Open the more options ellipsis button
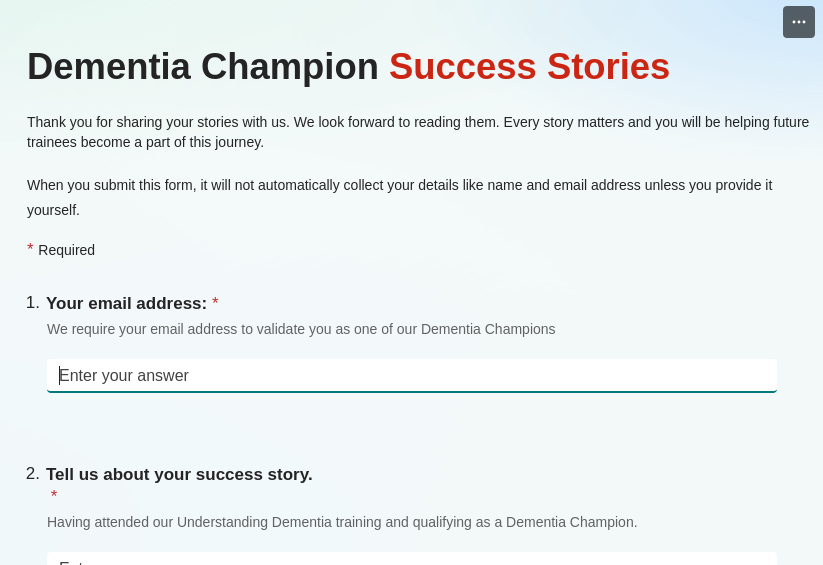The image size is (823, 565). click(x=798, y=22)
